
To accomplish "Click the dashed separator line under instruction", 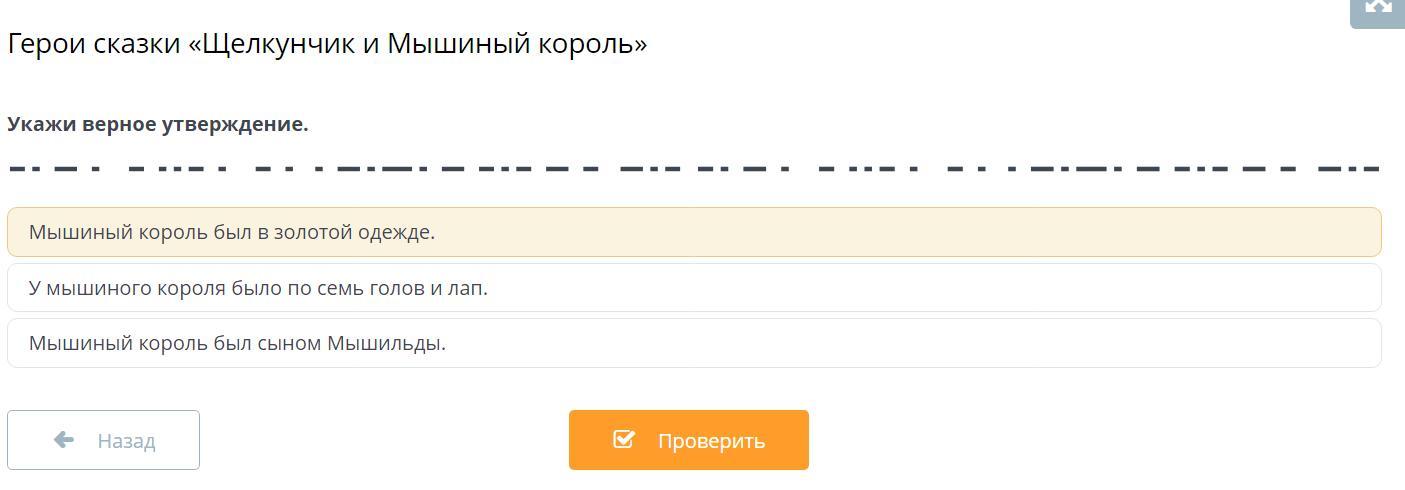I will [694, 168].
